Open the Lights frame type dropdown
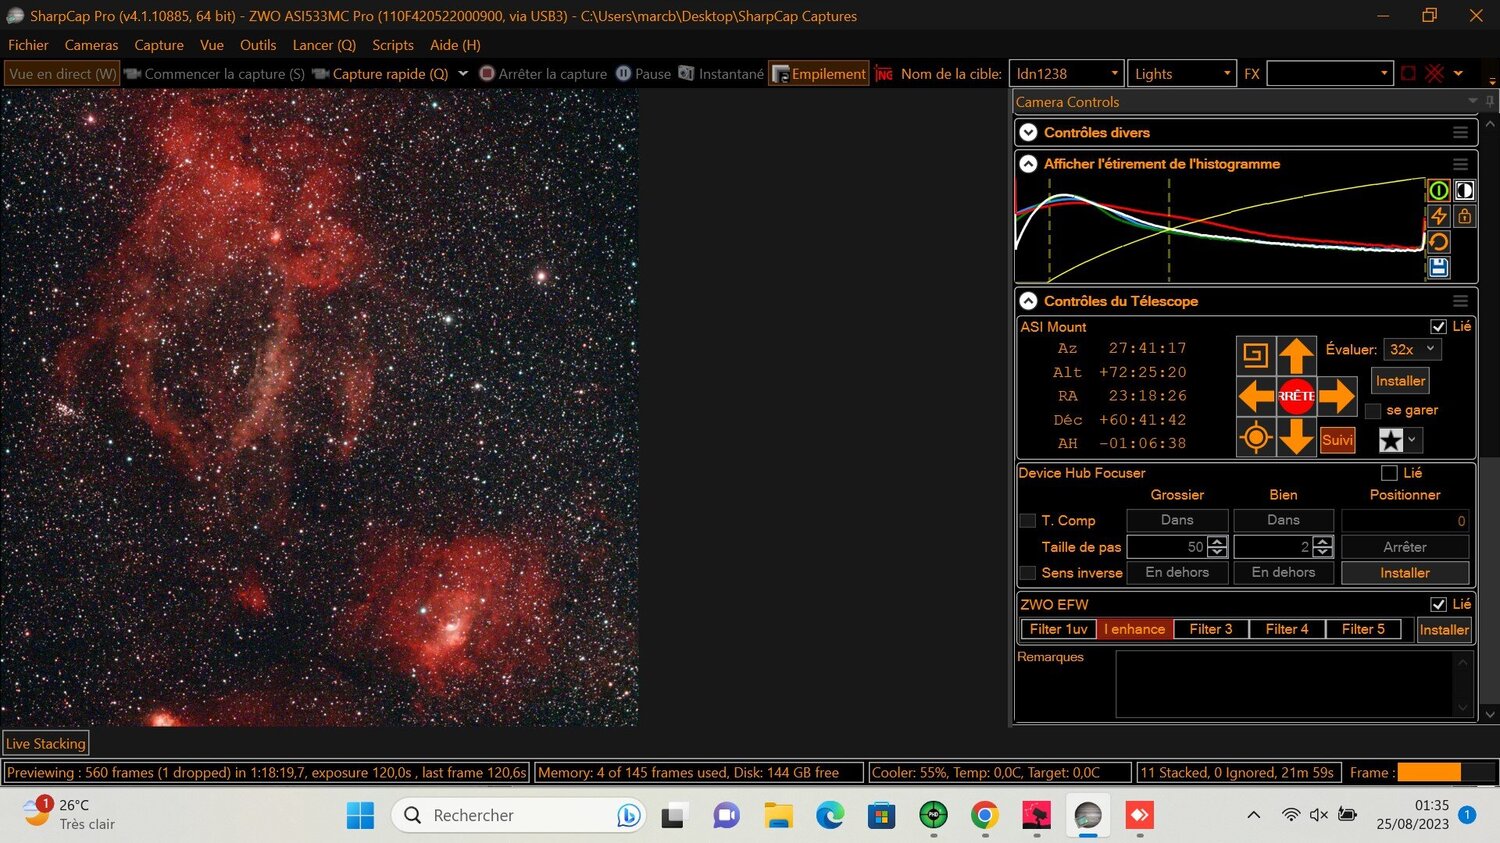The height and width of the screenshot is (843, 1500). coord(1227,74)
